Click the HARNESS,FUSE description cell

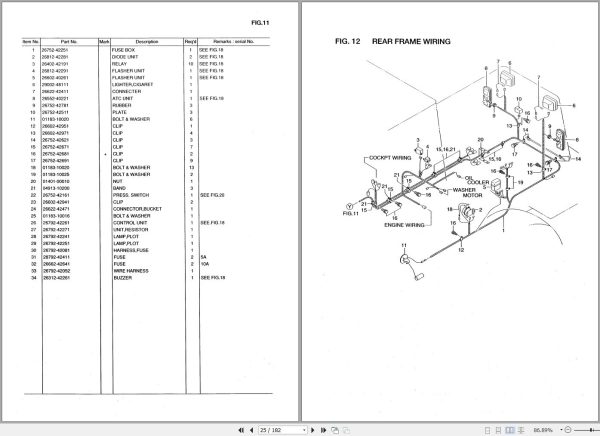click(131, 250)
